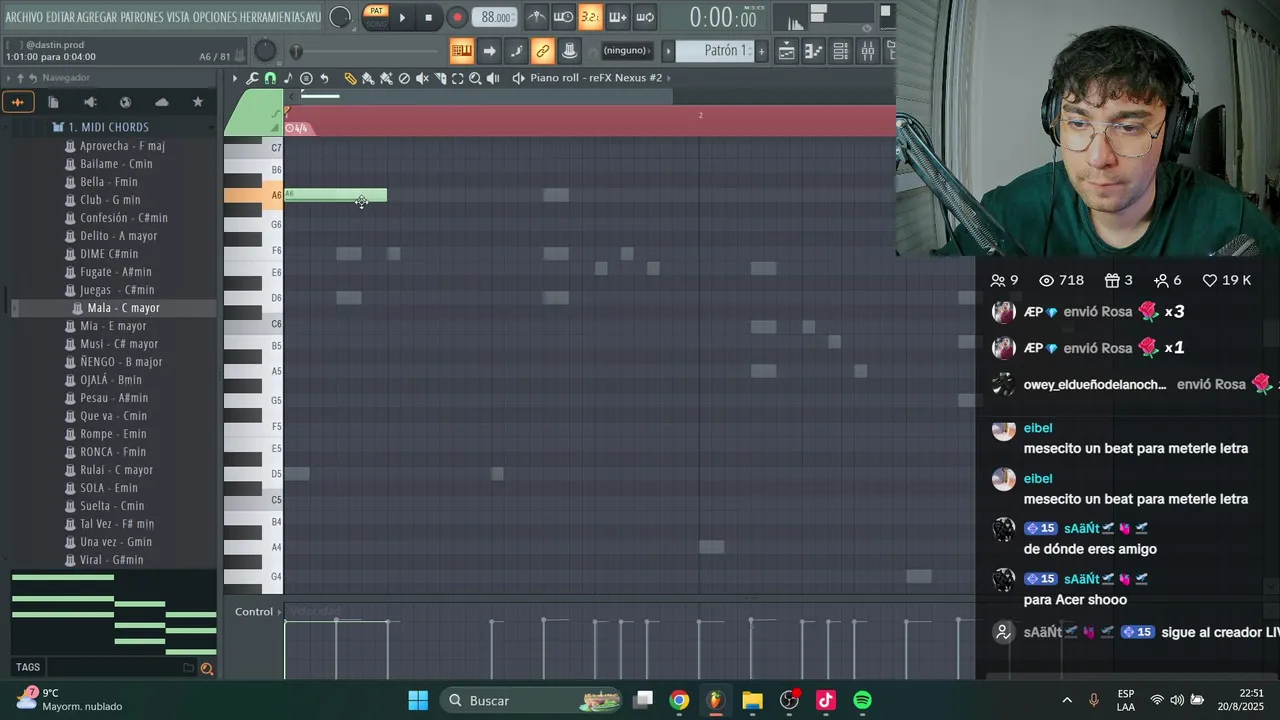
Task: Toggle loop recording icon
Action: click(x=645, y=17)
